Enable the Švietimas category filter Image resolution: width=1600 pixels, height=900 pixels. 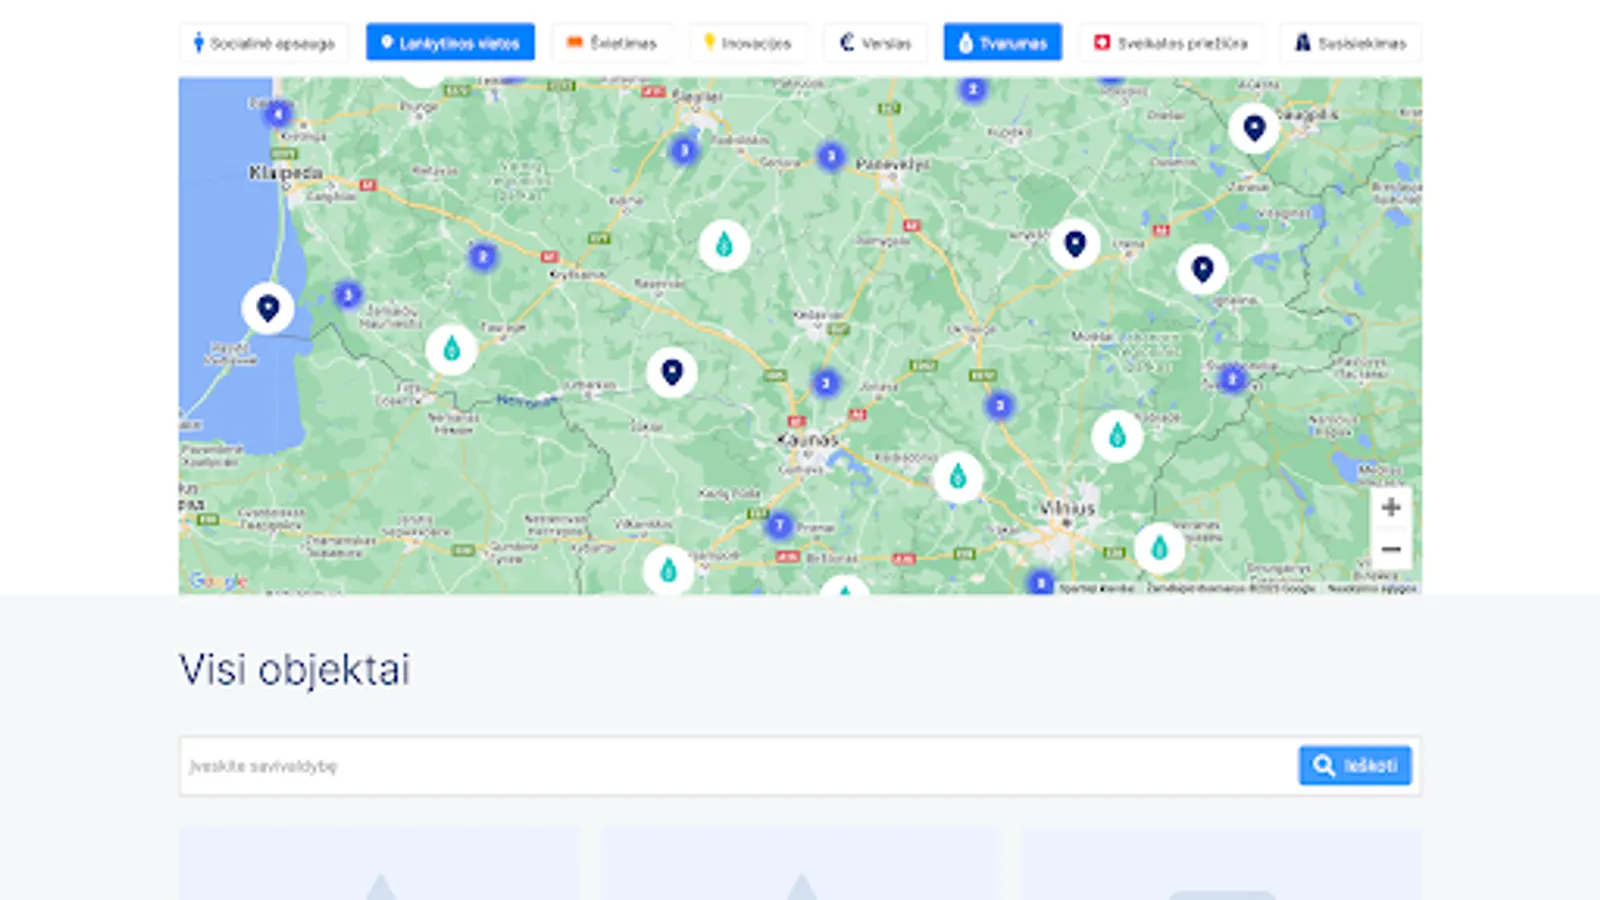click(612, 43)
